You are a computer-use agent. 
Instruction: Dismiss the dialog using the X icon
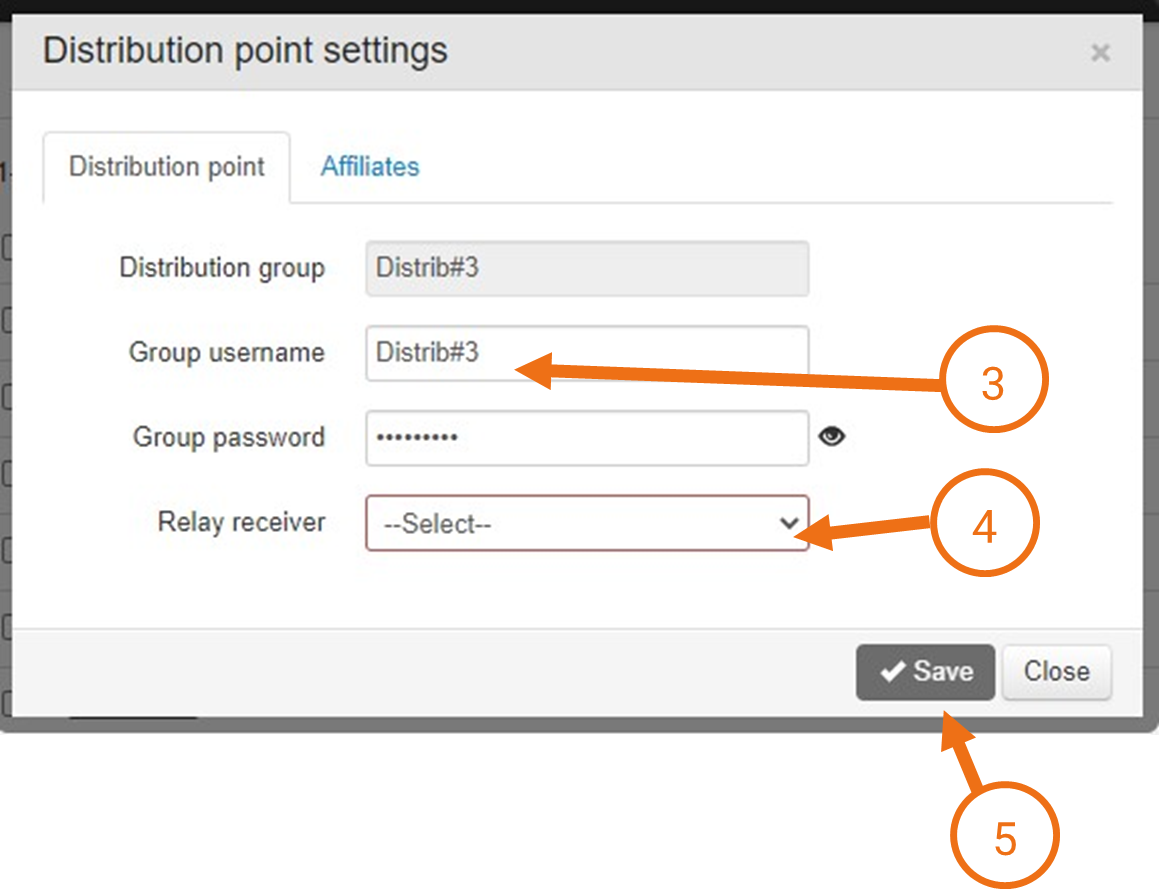tap(1100, 54)
